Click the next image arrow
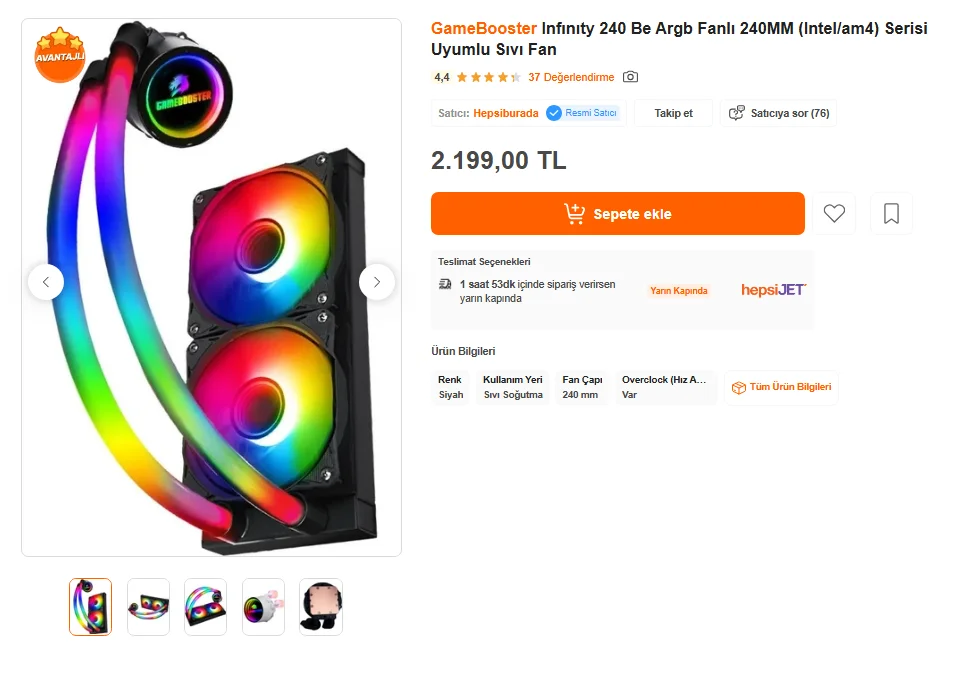The height and width of the screenshot is (678, 973). [x=377, y=282]
